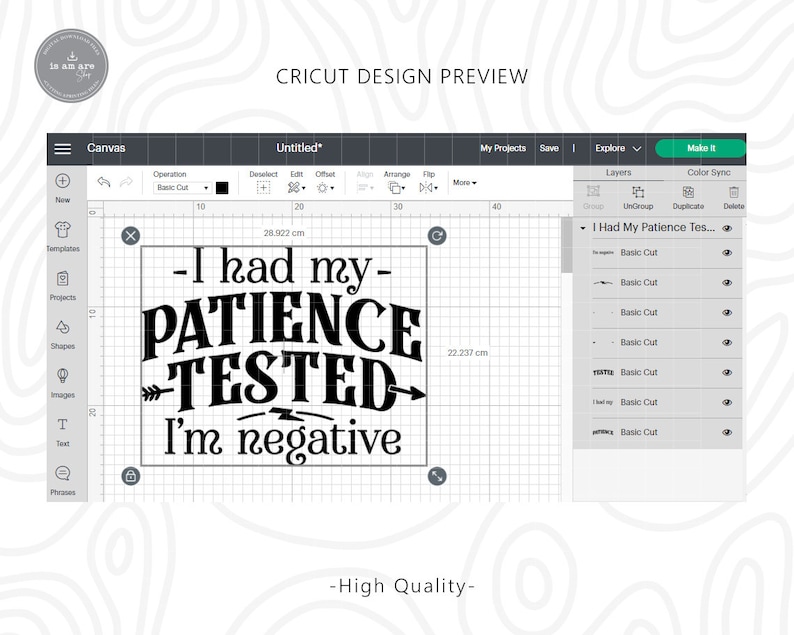Click the Canvas label

(106, 148)
